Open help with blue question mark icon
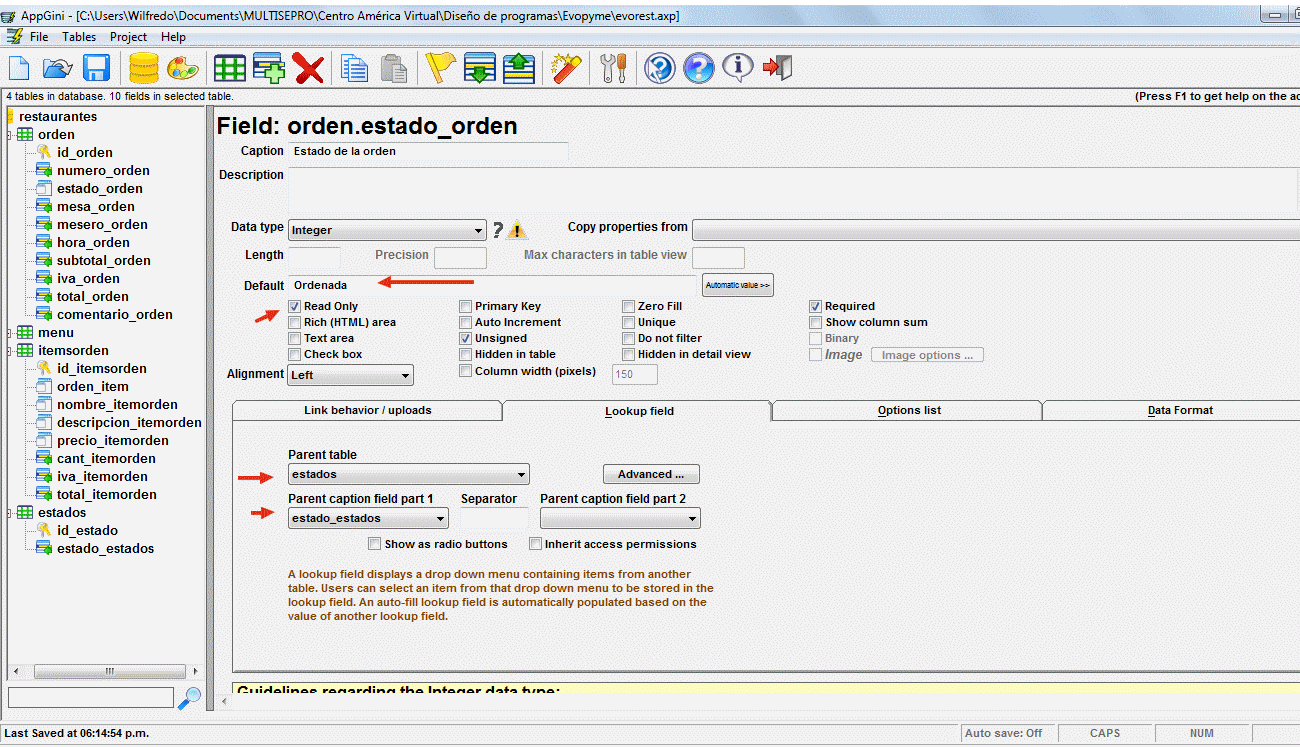This screenshot has width=1300, height=747. [699, 68]
